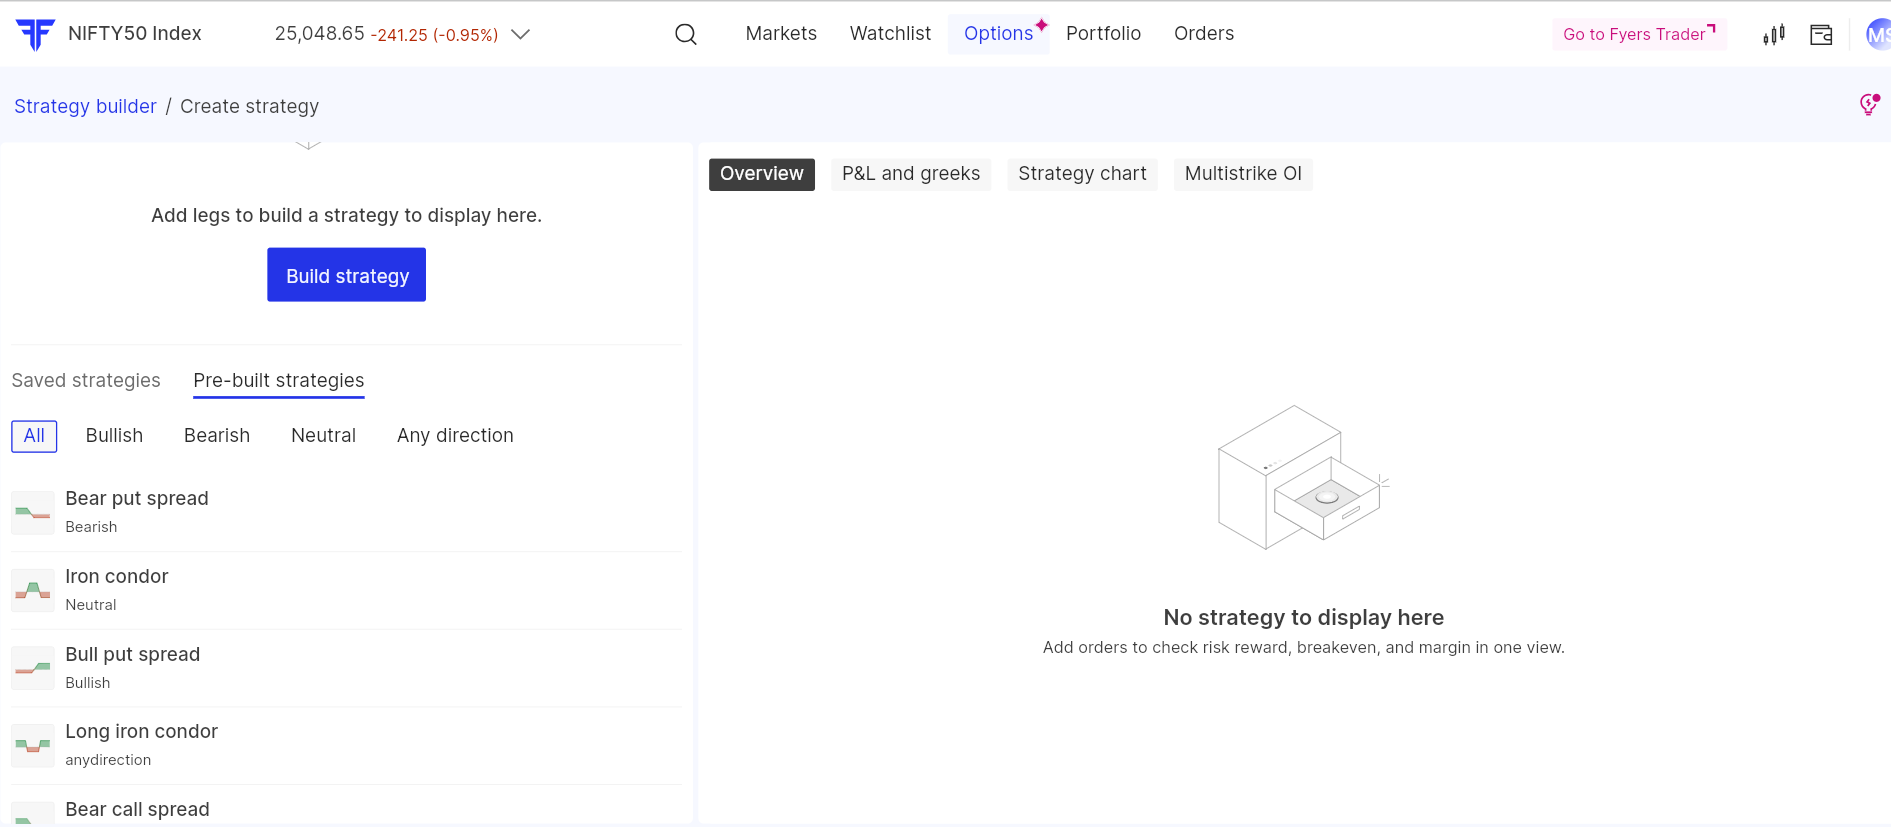
Task: Collapse the strategy panel using the chevron
Action: click(308, 146)
